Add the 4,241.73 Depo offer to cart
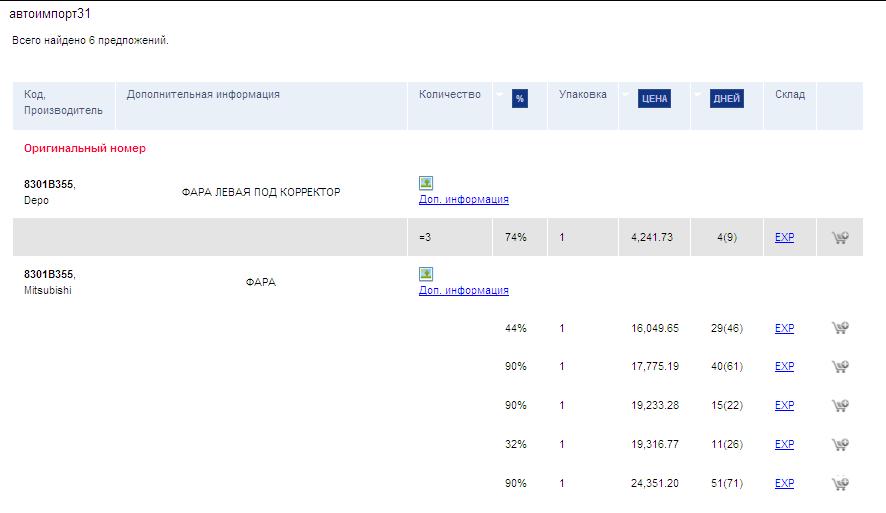Image resolution: width=886 pixels, height=513 pixels. coord(839,238)
